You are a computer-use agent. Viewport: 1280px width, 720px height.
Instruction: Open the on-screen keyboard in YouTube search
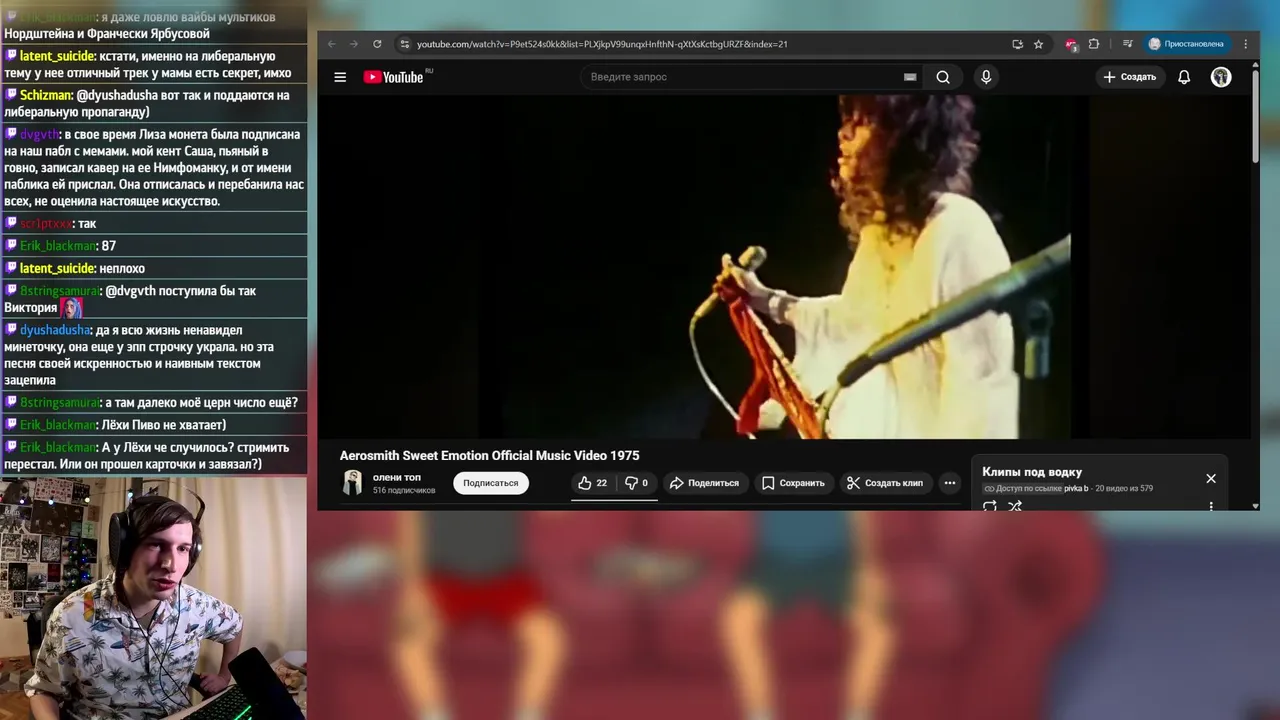[910, 77]
